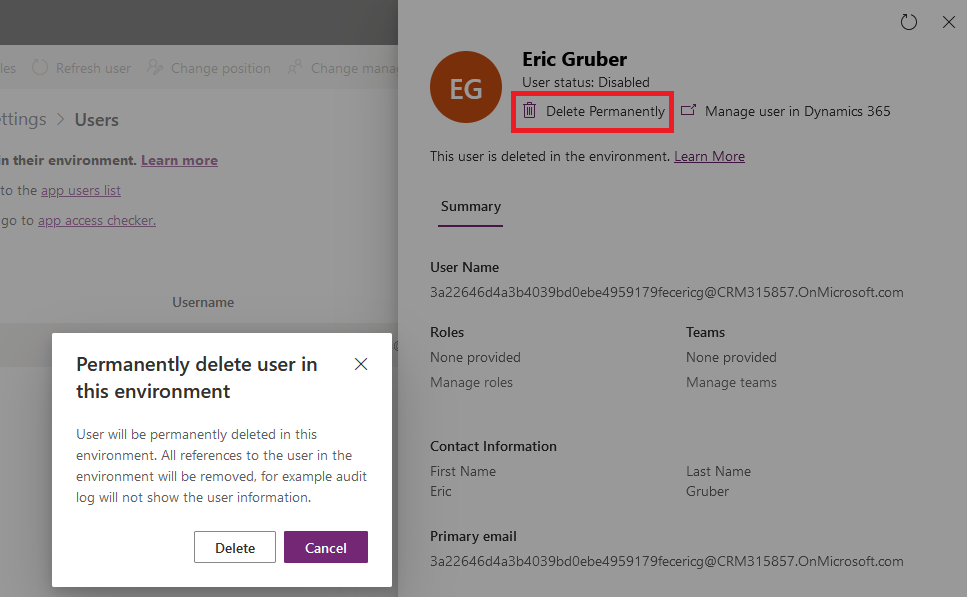Open Manage user in Dynamics 365
967x597 pixels.
[x=786, y=111]
